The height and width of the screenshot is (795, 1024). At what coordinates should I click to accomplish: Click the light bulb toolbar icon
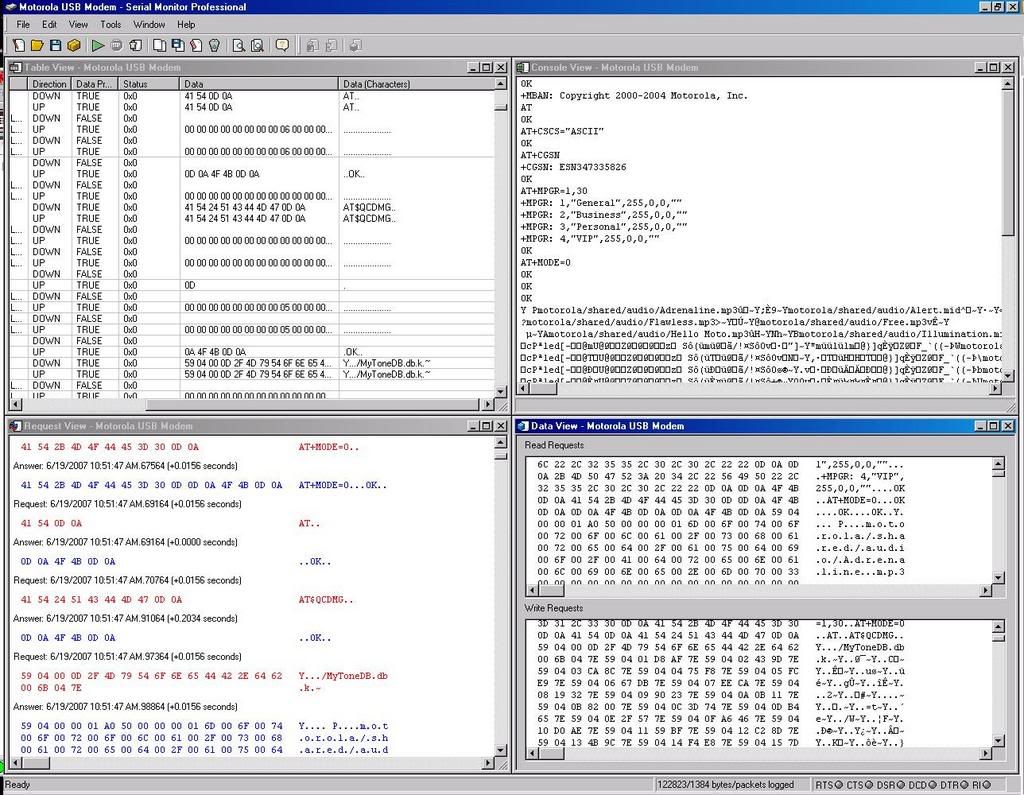coord(214,45)
